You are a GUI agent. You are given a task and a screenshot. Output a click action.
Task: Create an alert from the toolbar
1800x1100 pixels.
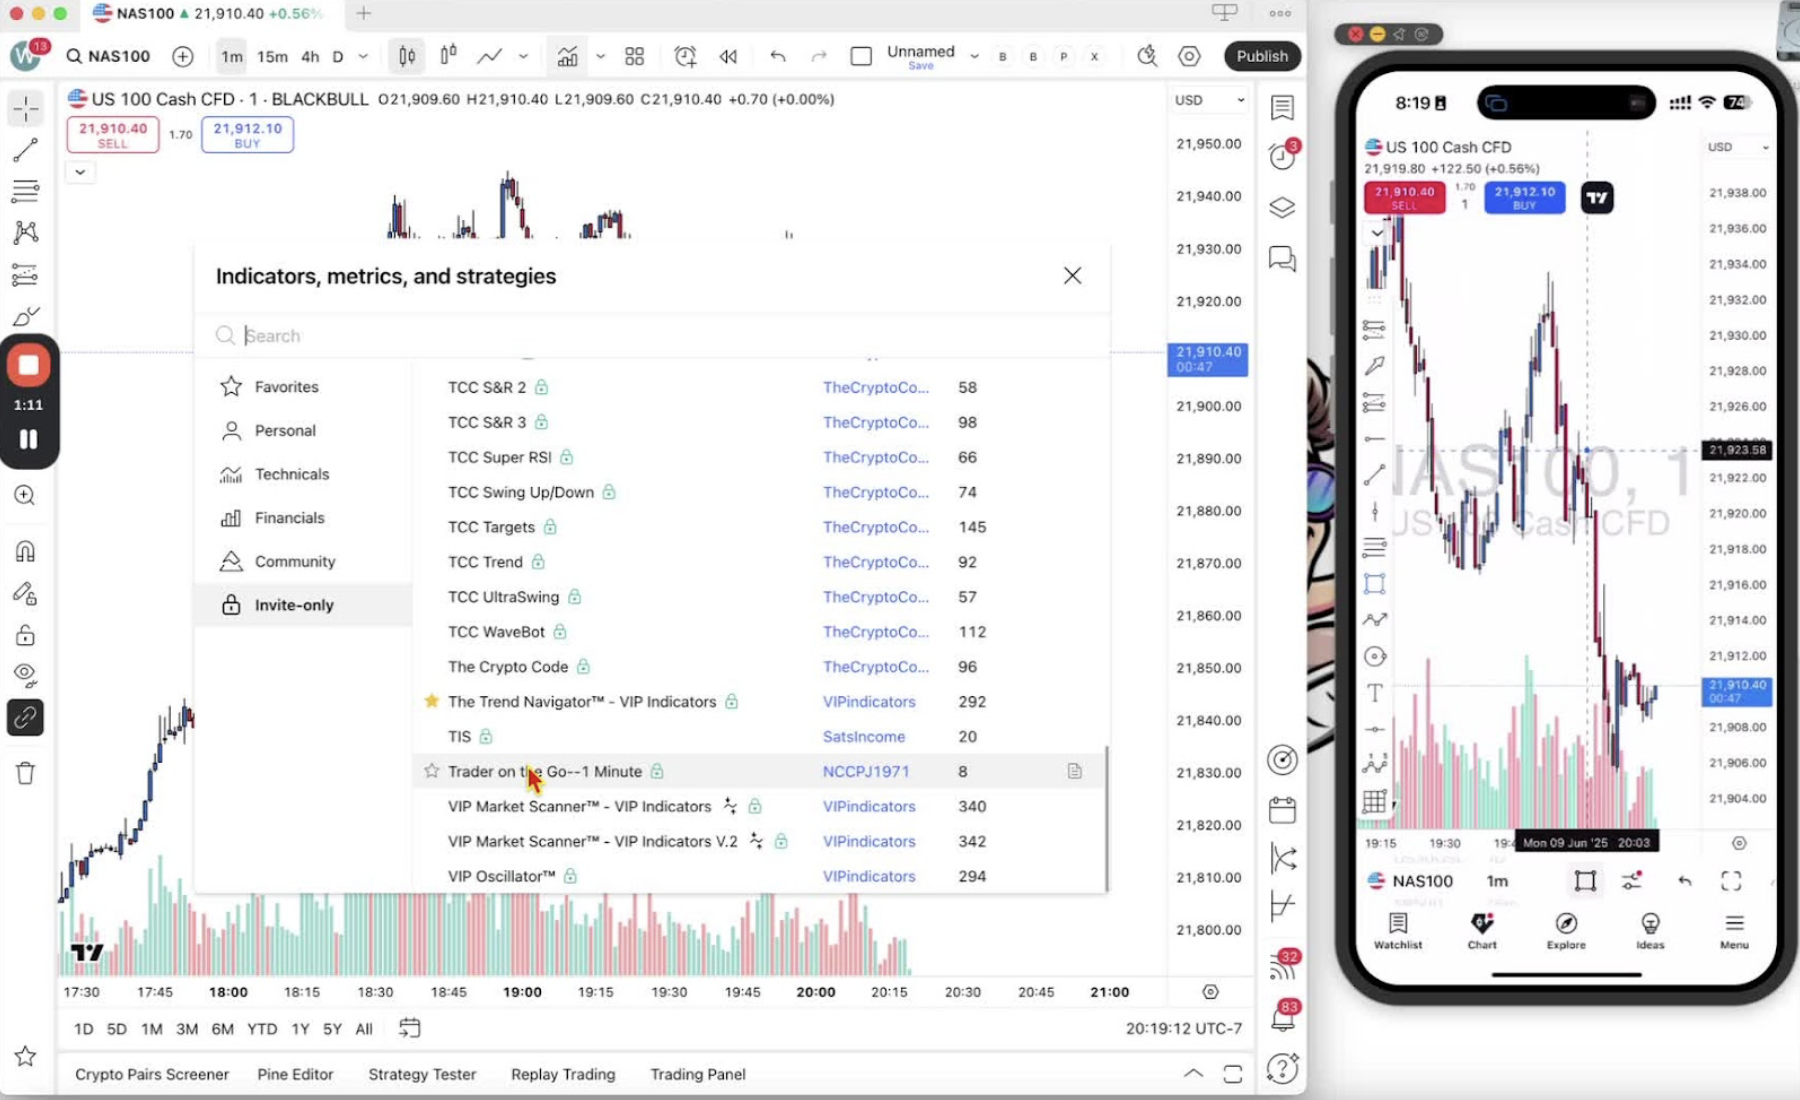[685, 56]
